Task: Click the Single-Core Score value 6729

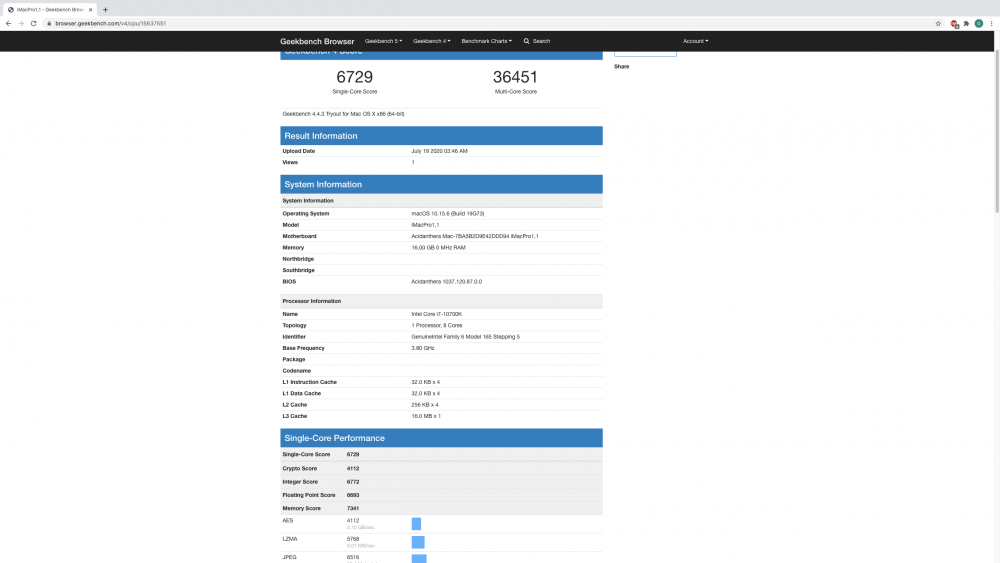Action: coord(355,77)
